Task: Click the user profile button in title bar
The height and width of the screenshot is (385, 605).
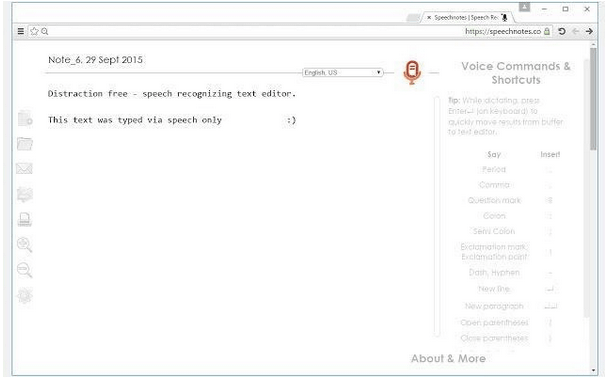Action: 524,7
